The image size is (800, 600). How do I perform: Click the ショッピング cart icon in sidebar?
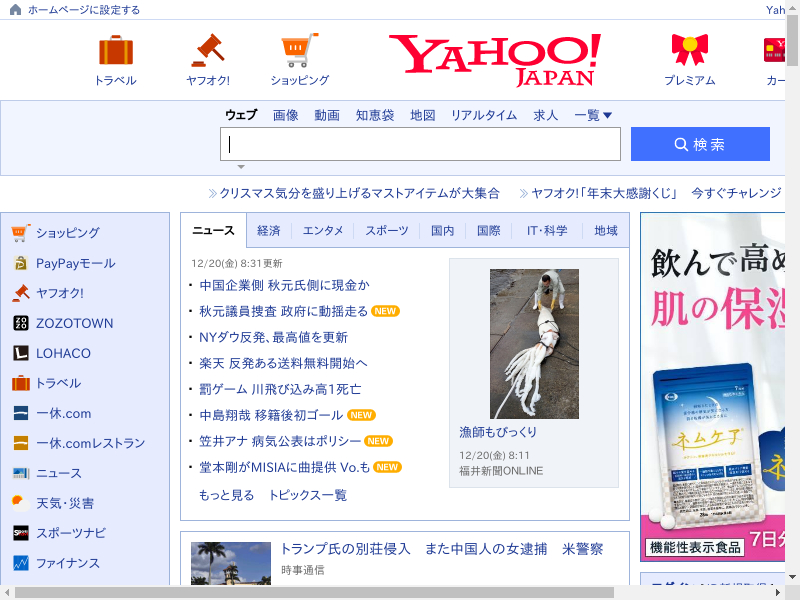(20, 233)
